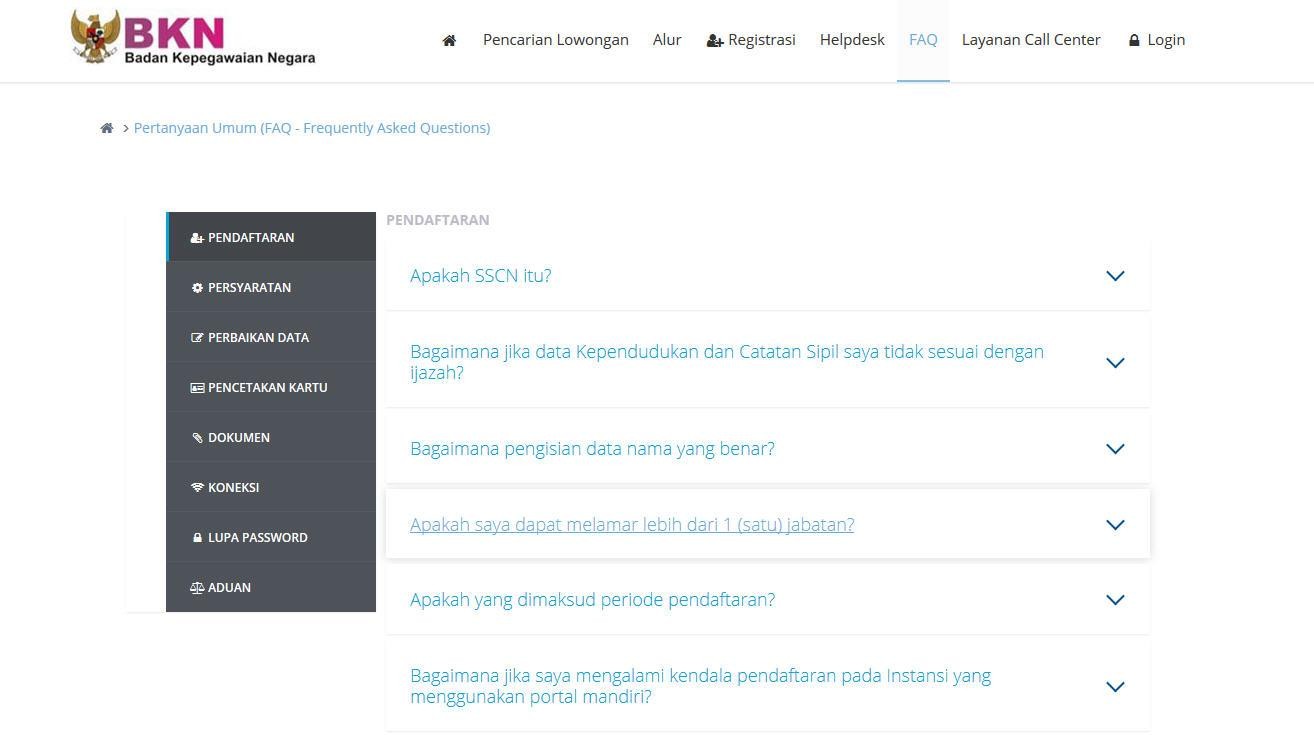Select the PERBAIKAN DATA sidebar tab

(271, 337)
